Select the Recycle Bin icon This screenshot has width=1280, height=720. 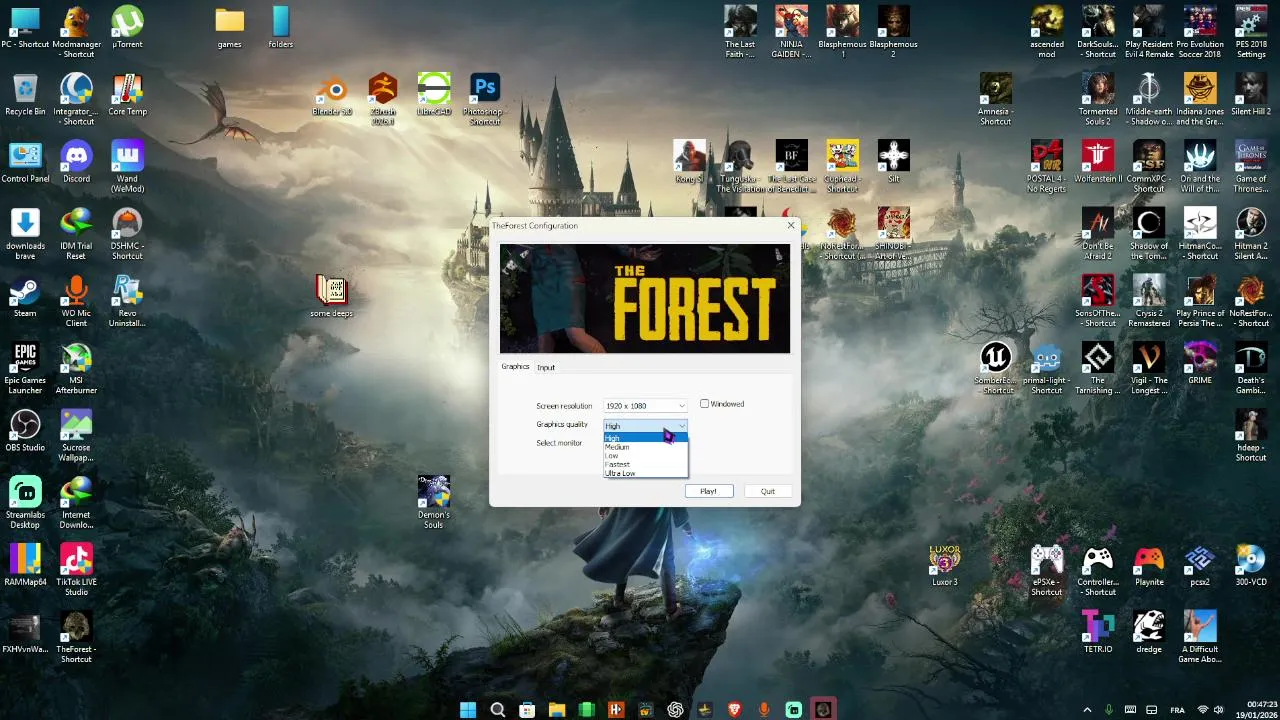click(25, 96)
